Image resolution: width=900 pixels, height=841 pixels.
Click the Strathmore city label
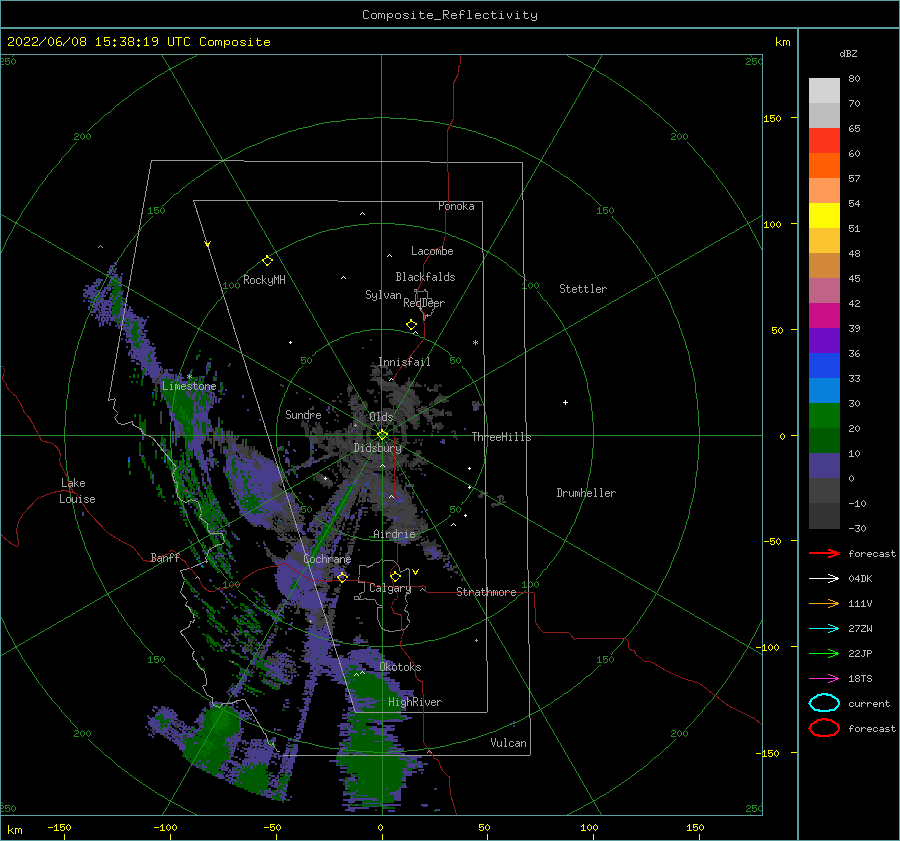pyautogui.click(x=486, y=592)
